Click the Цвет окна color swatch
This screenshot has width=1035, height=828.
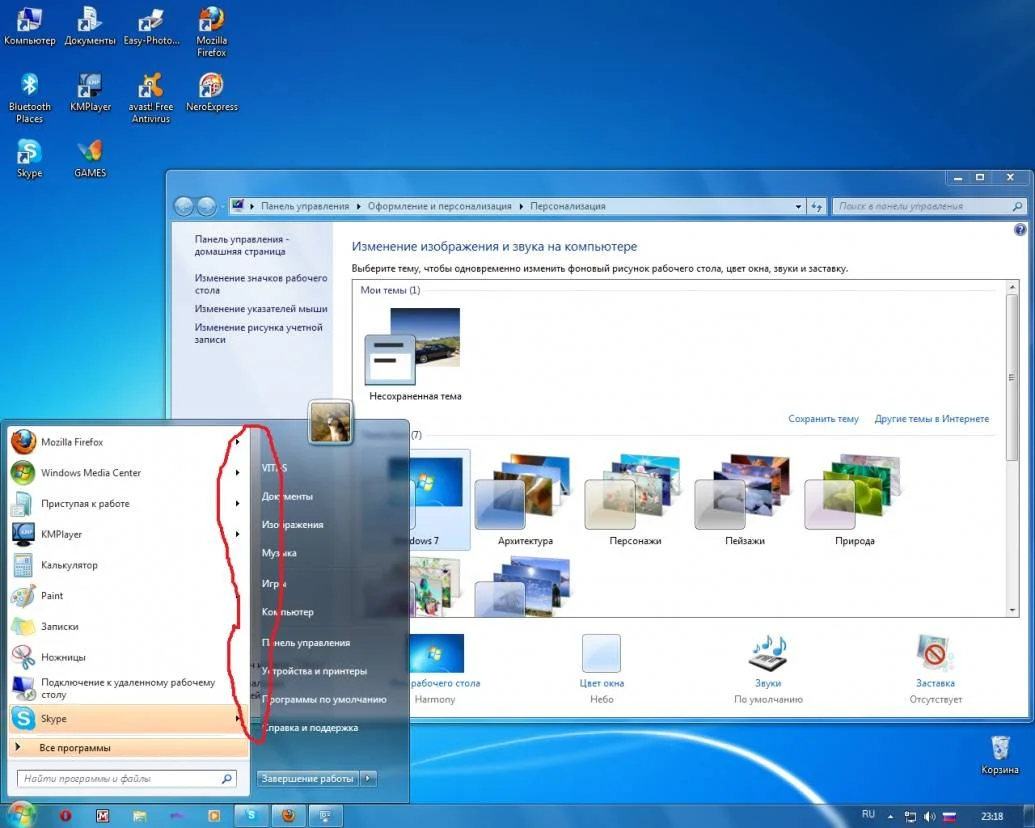[601, 655]
